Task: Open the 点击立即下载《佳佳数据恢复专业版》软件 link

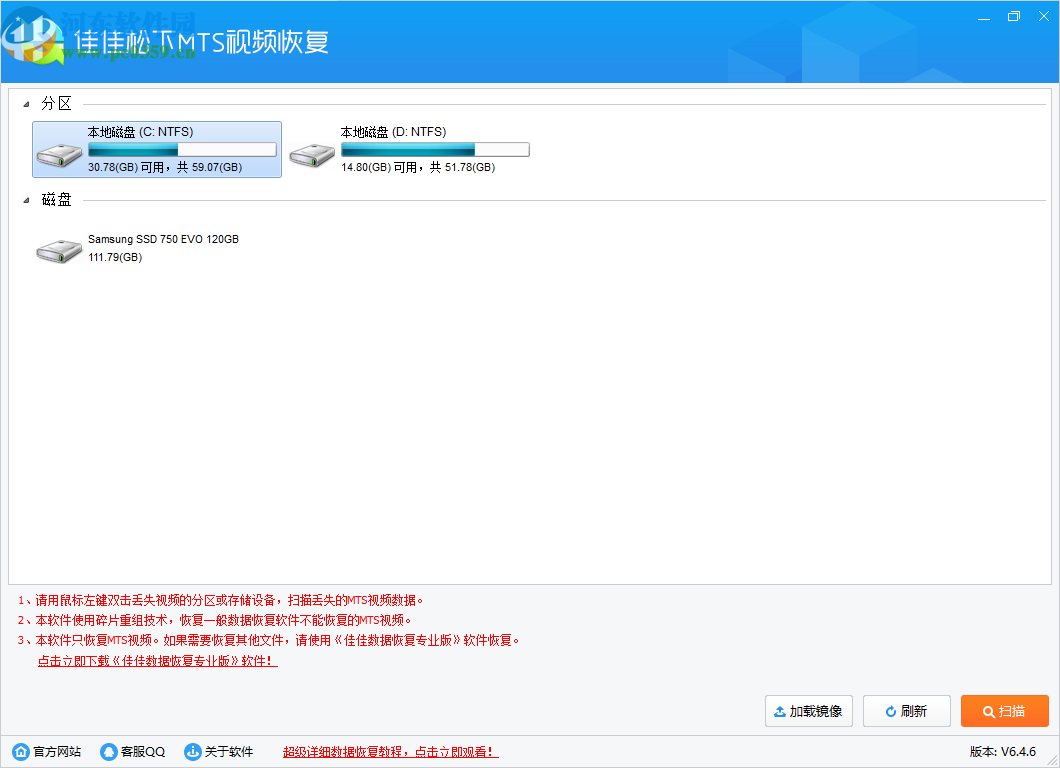Action: pos(156,659)
